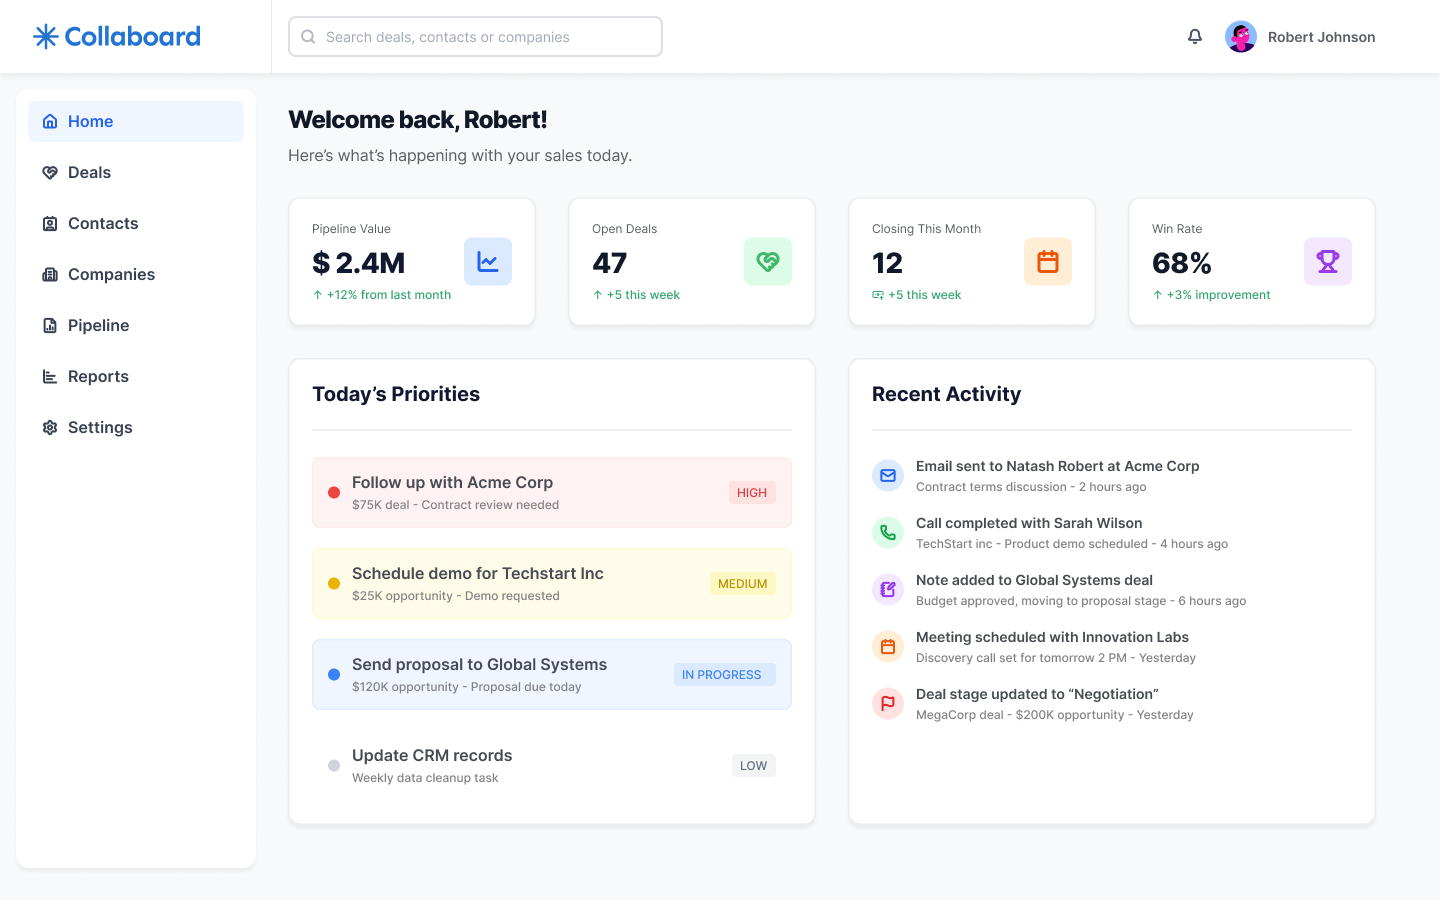Click the Closing This Month calendar icon
Viewport: 1440px width, 900px height.
coord(1048,262)
